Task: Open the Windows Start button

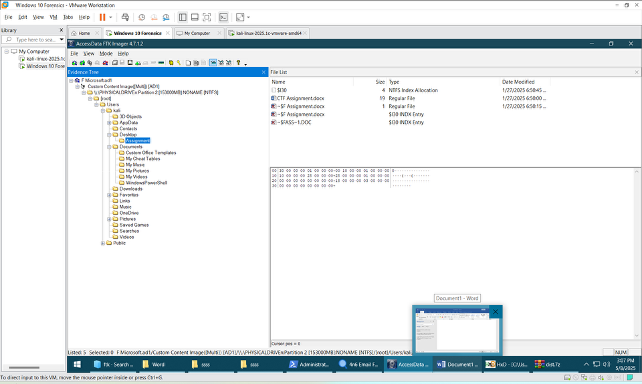Action: coord(77,364)
